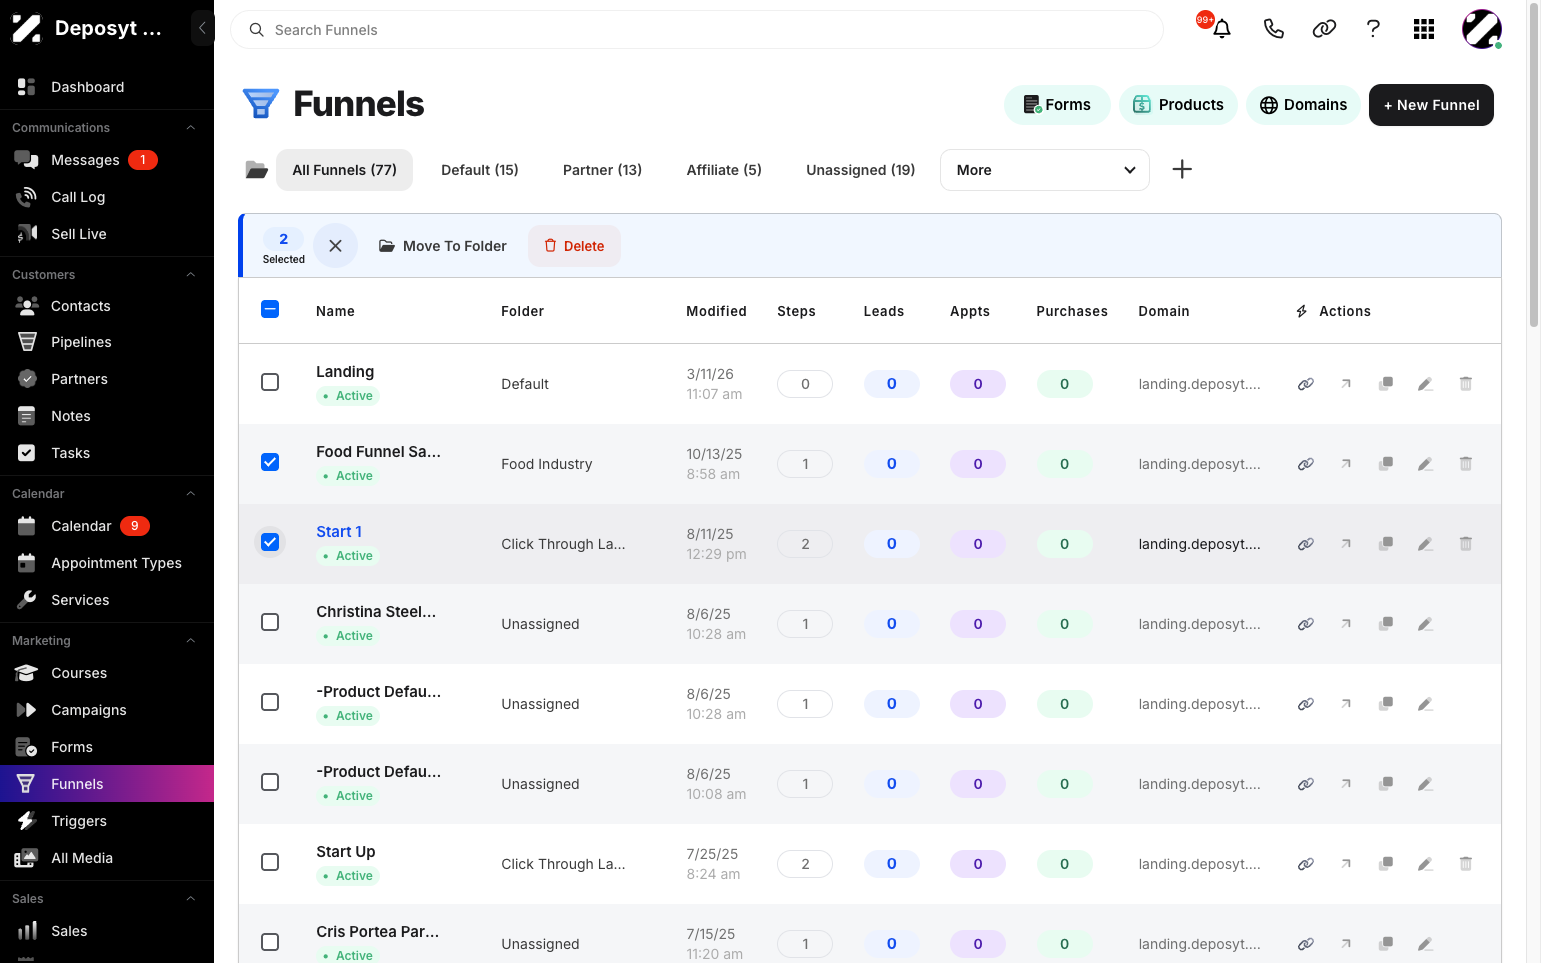This screenshot has width=1541, height=963.
Task: Copy link icon for Cris Portea Par... funnel
Action: point(1306,944)
